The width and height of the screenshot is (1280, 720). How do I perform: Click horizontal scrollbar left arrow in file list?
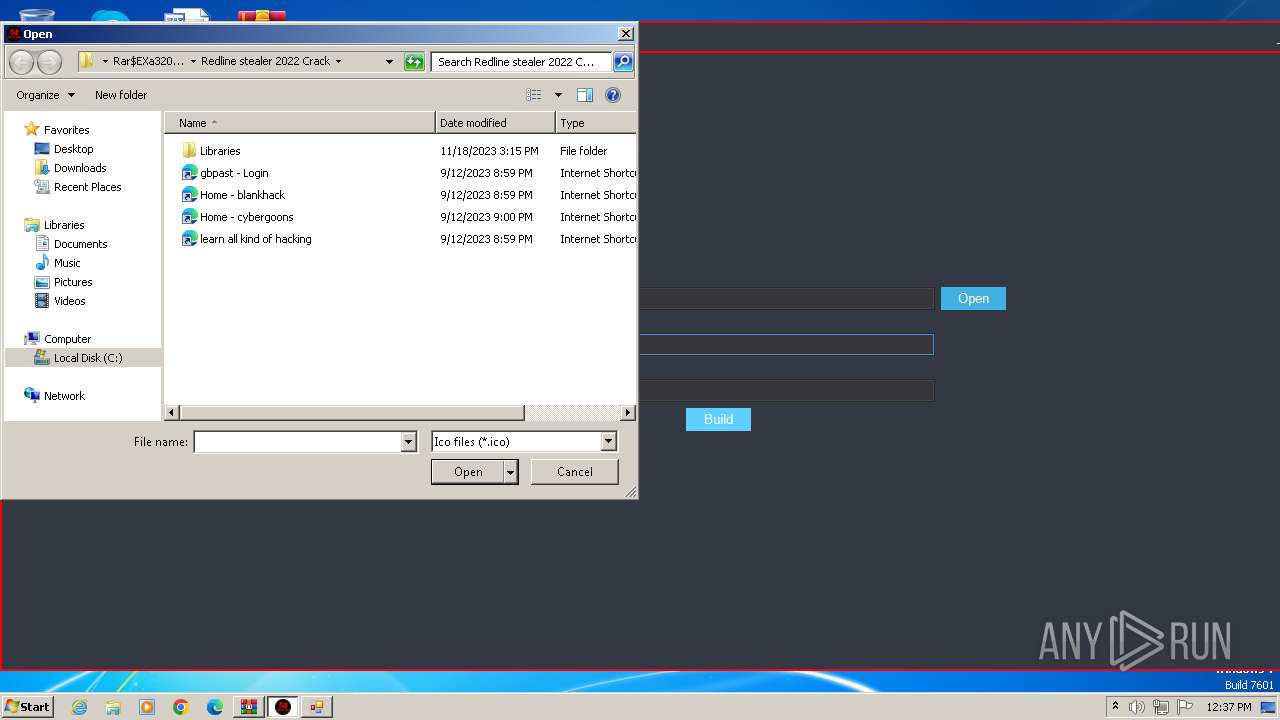tap(172, 413)
